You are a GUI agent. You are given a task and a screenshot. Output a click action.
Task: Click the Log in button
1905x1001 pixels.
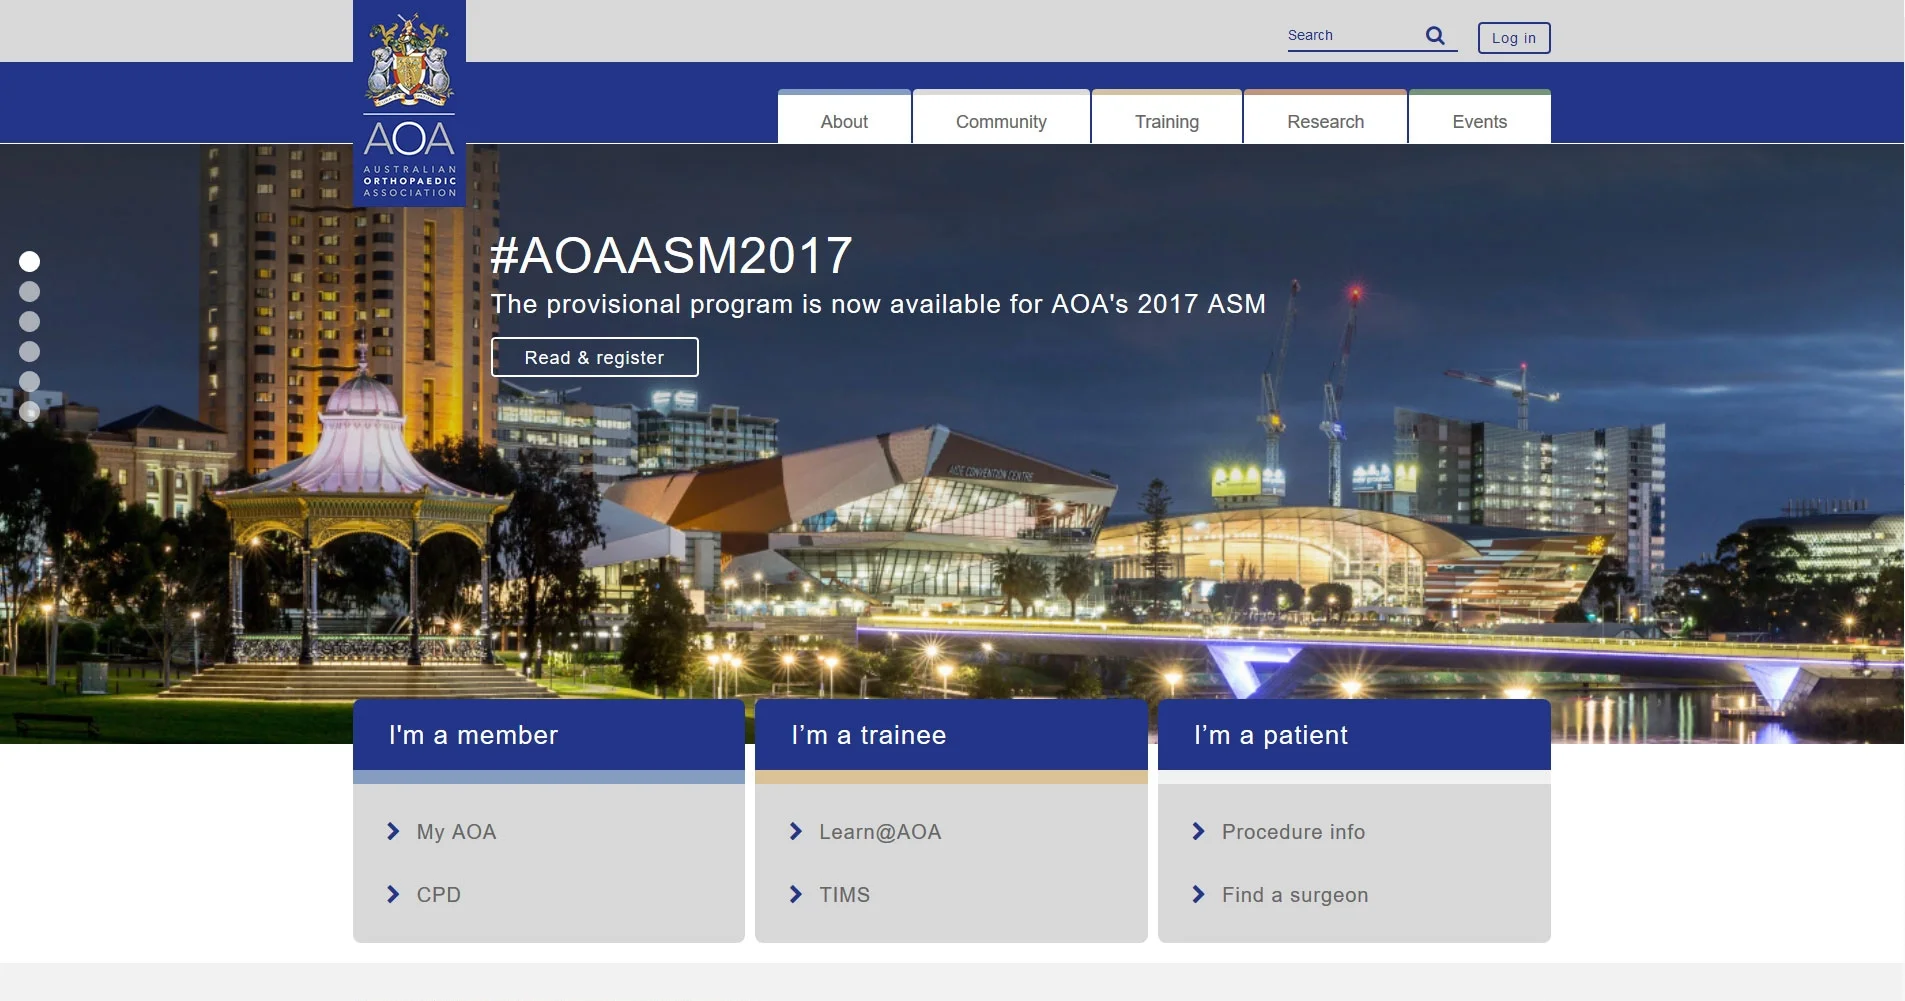1513,38
